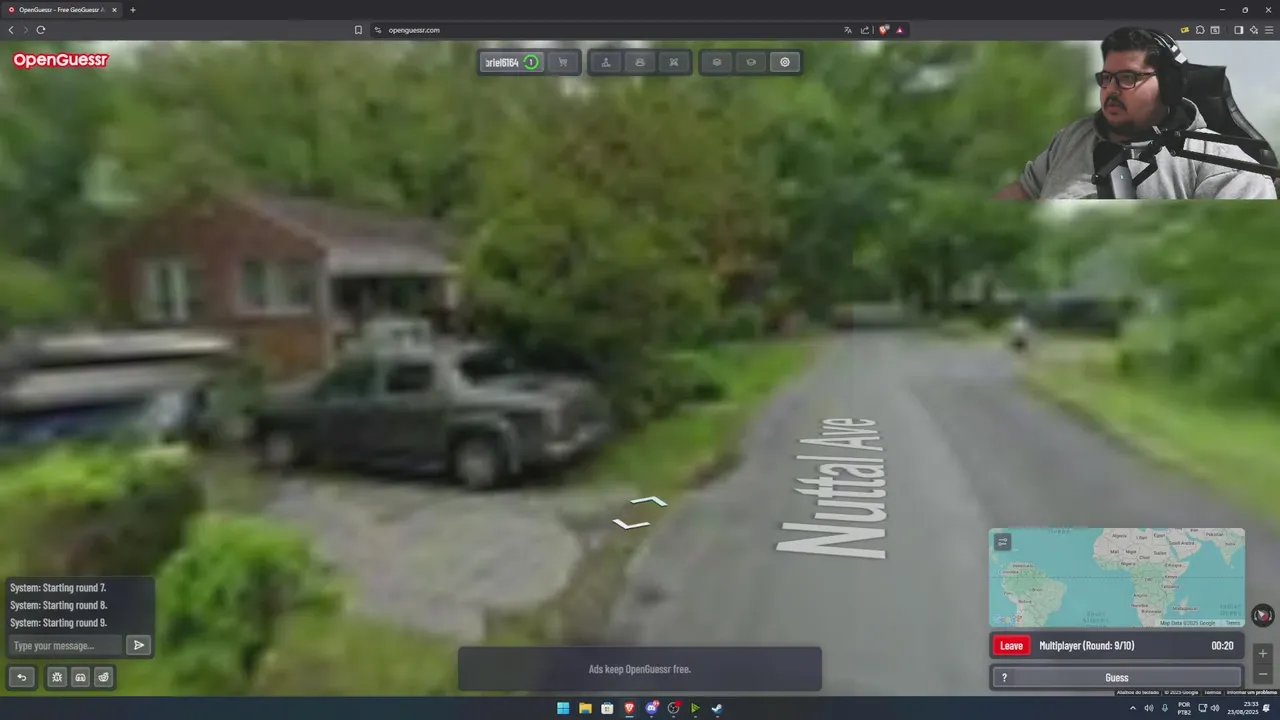1280x720 pixels.
Task: Open the clock showing 23:33
Action: coord(1244,708)
